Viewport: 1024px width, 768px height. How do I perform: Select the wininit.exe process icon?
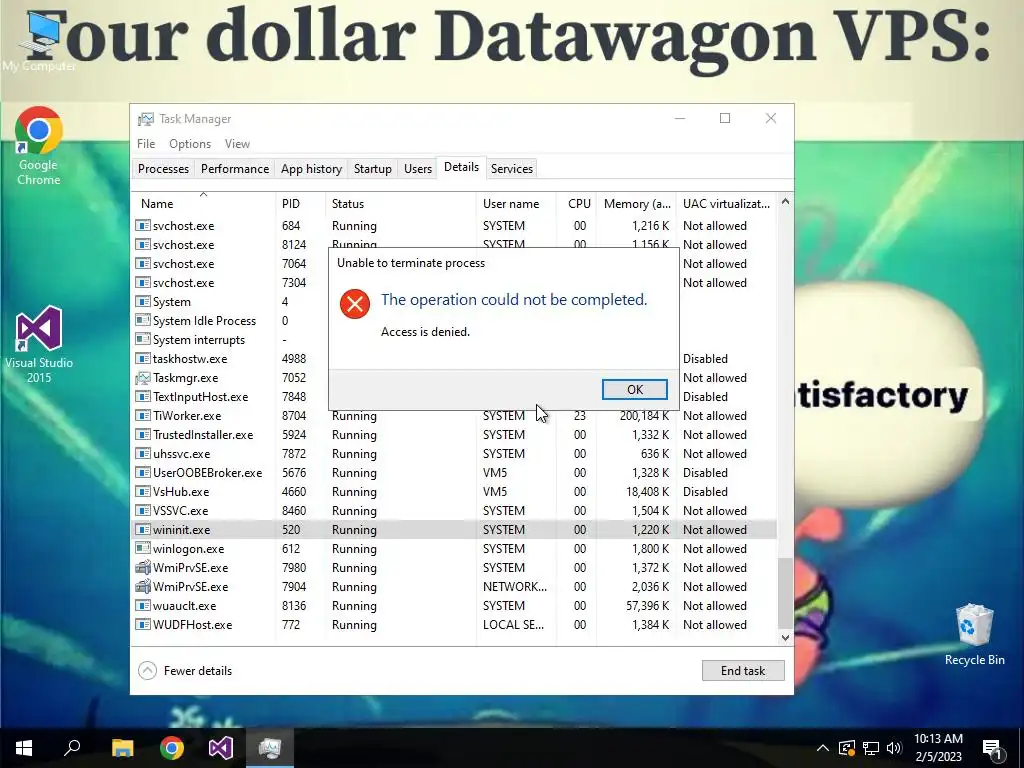143,529
